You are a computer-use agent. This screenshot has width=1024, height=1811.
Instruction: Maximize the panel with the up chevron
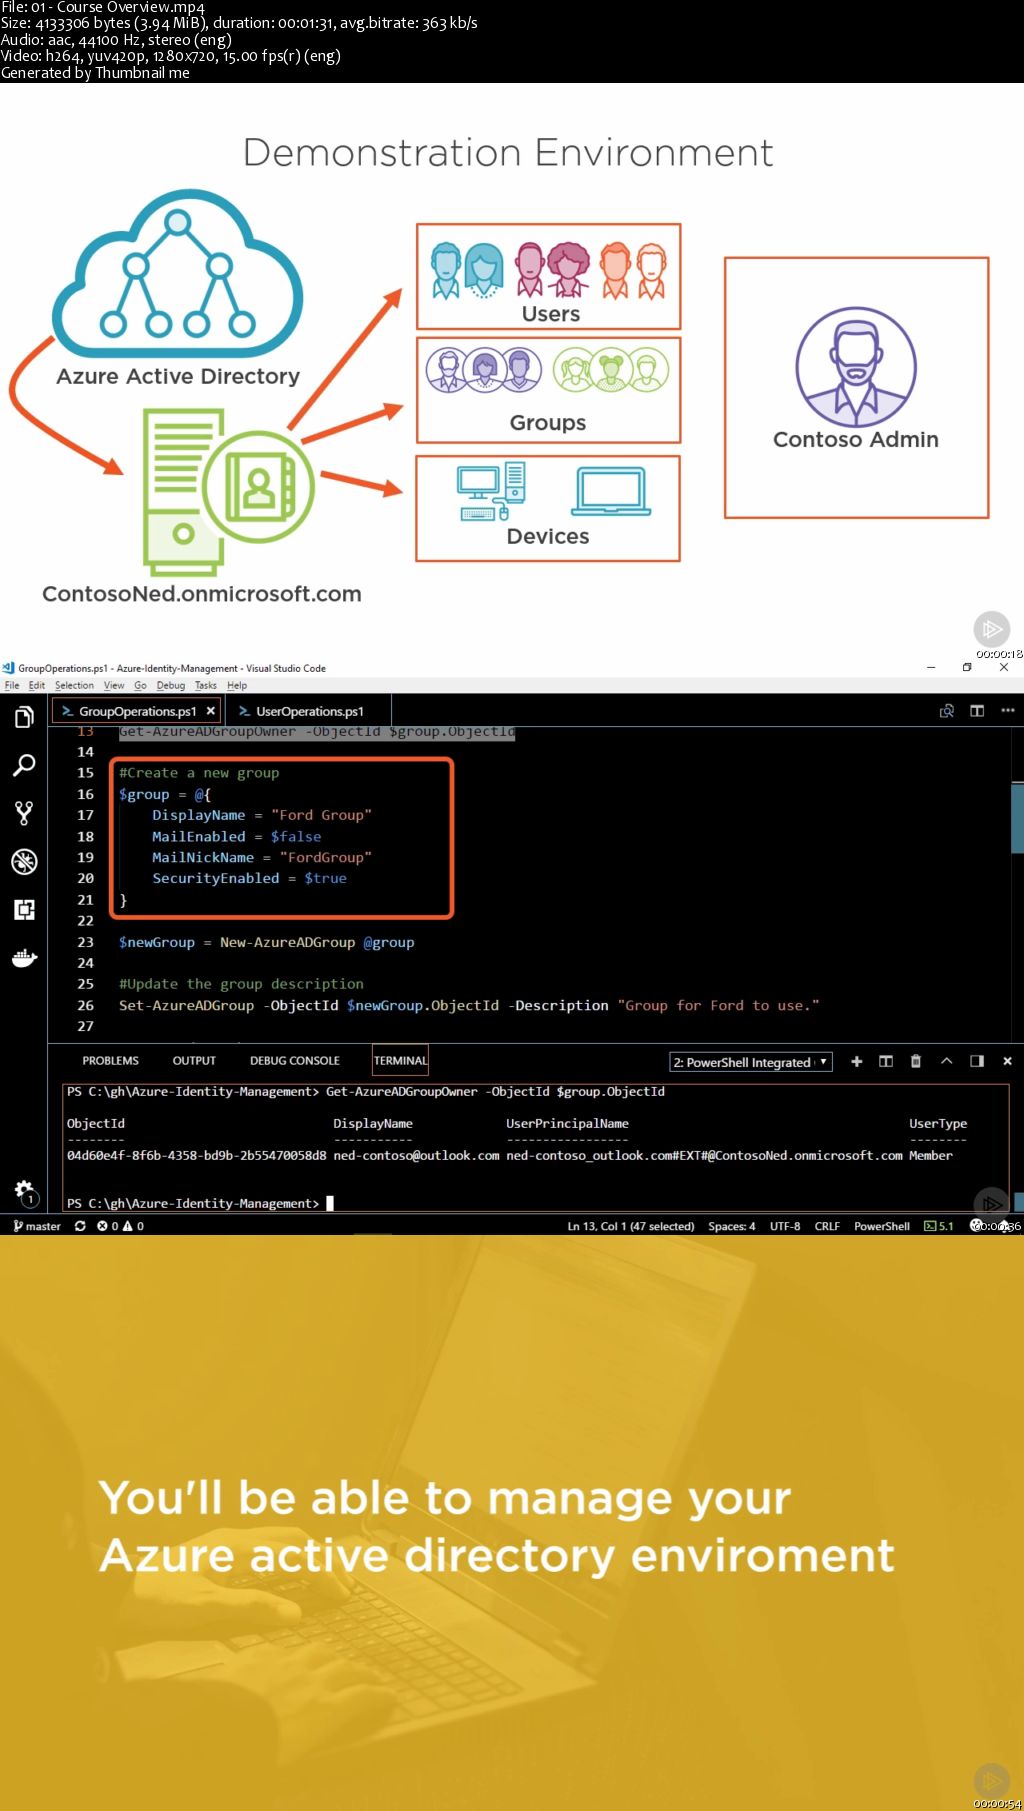pos(947,1061)
